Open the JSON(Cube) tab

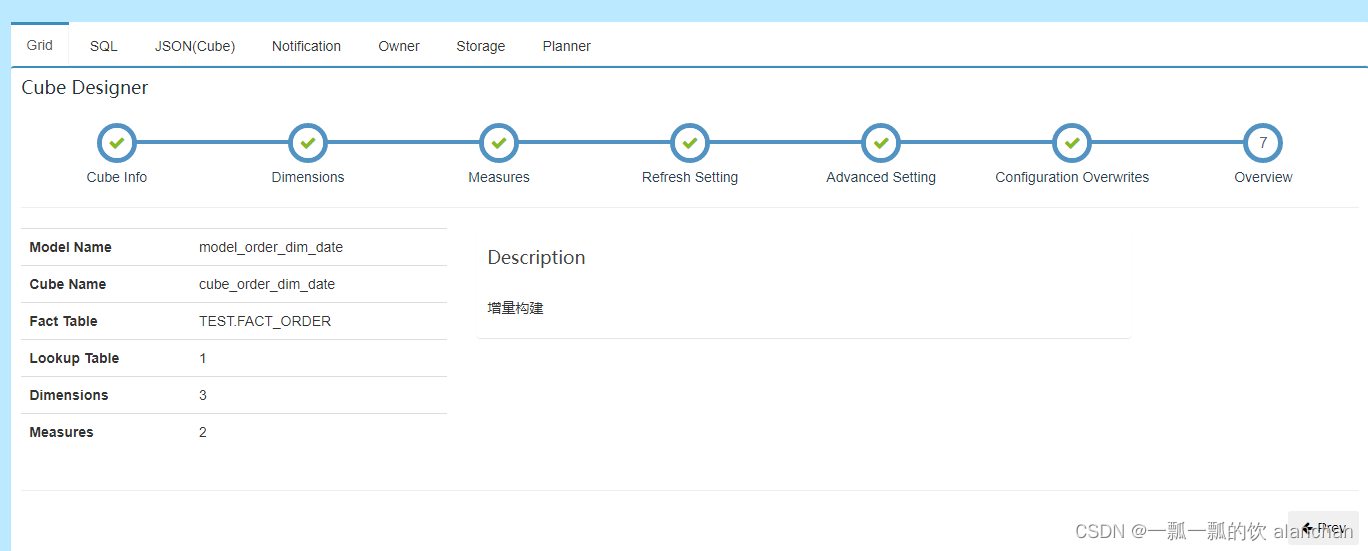click(x=195, y=46)
